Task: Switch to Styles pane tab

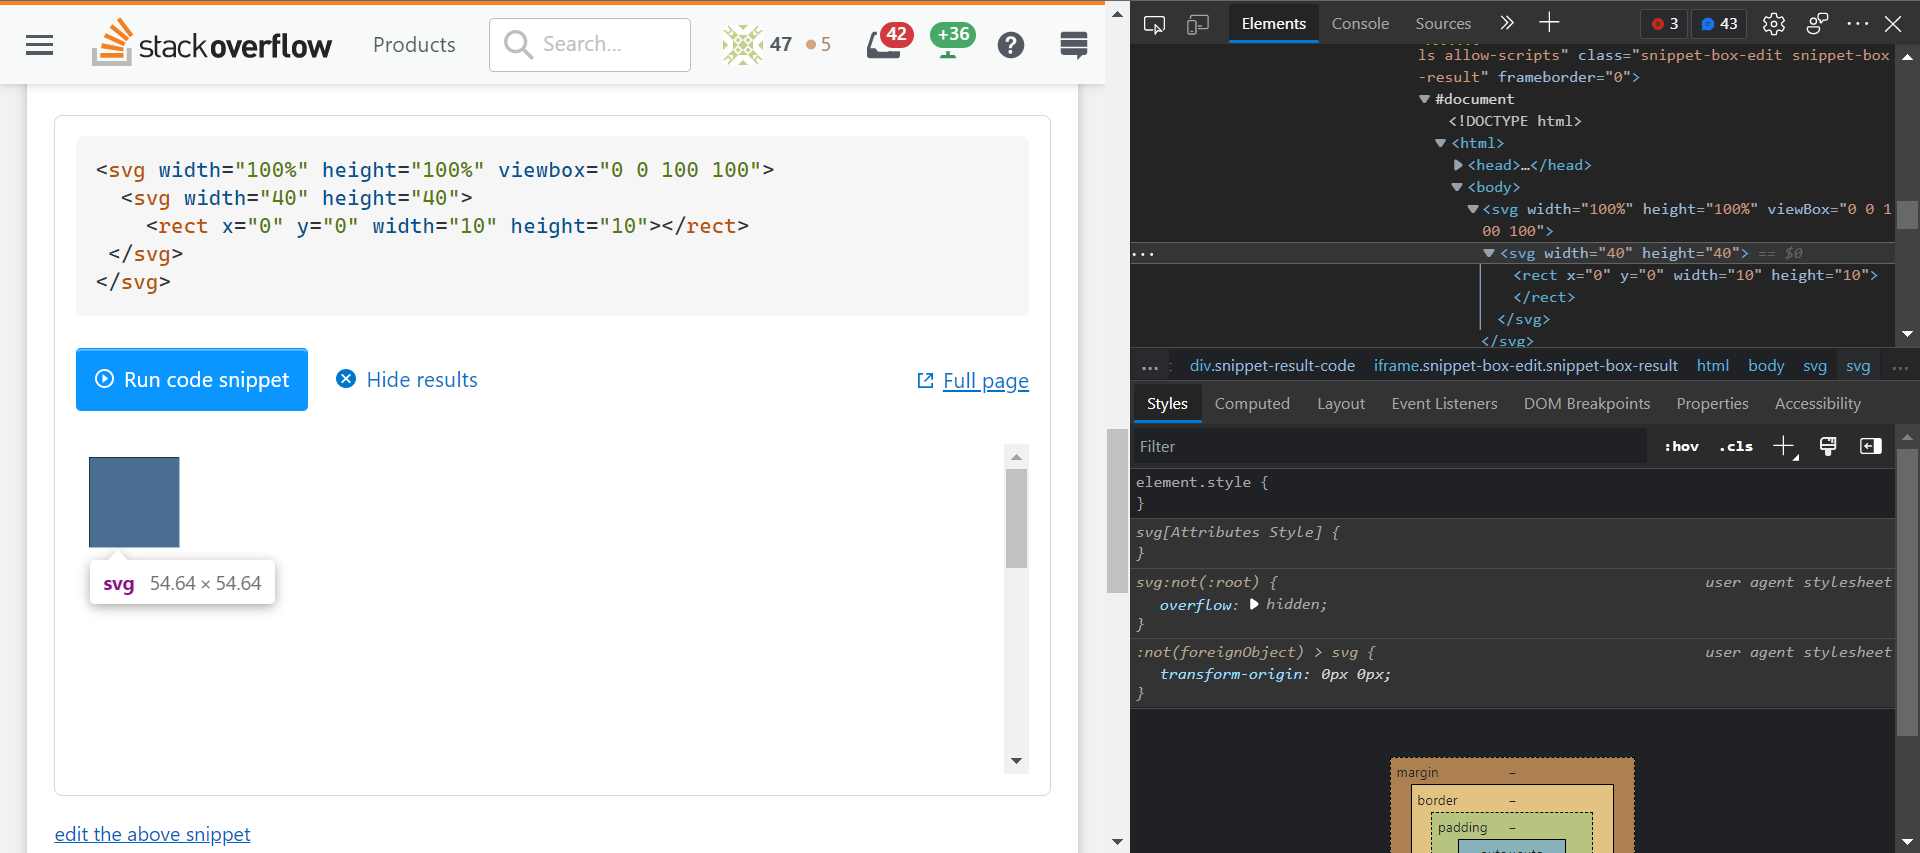Action: point(1167,404)
